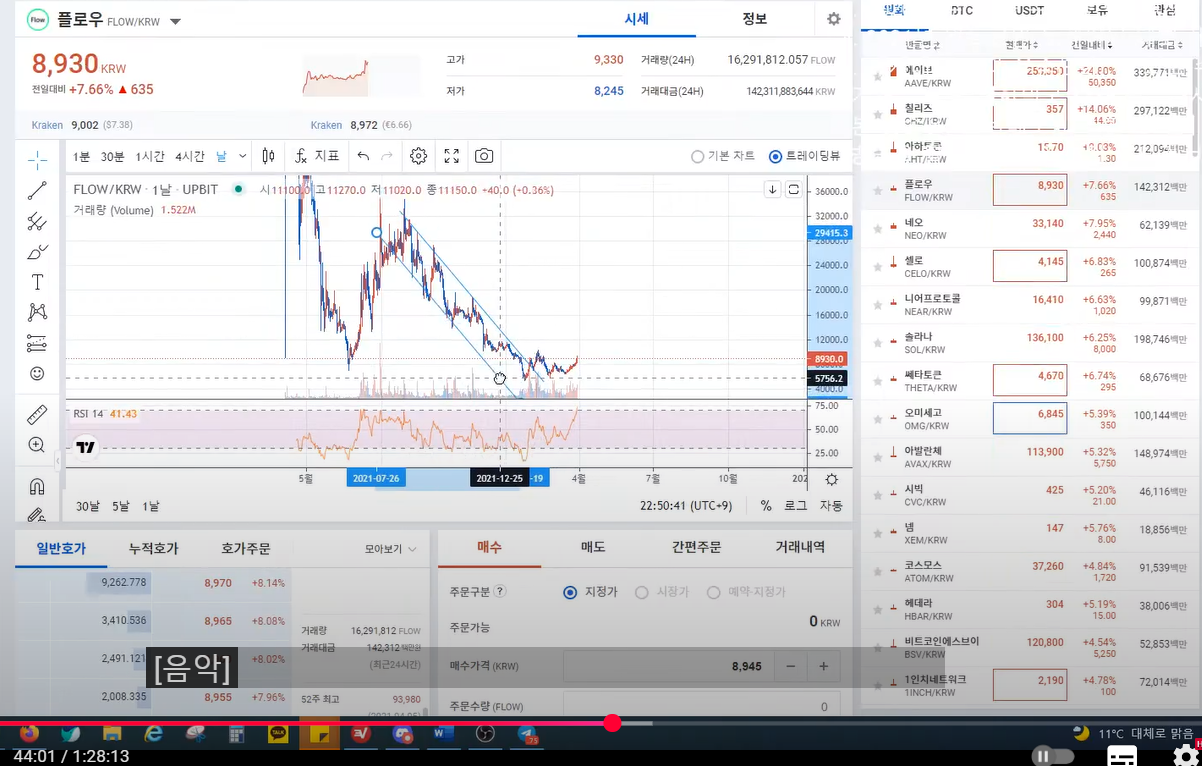This screenshot has height=766, width=1202.
Task: Toggle favorite star for 코스모스 ATOM/KRW
Action: point(878,570)
